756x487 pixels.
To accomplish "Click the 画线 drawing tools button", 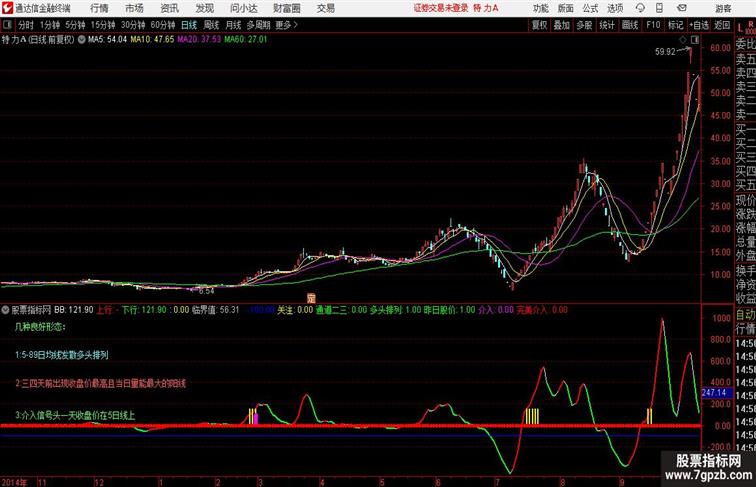I will [x=630, y=25].
